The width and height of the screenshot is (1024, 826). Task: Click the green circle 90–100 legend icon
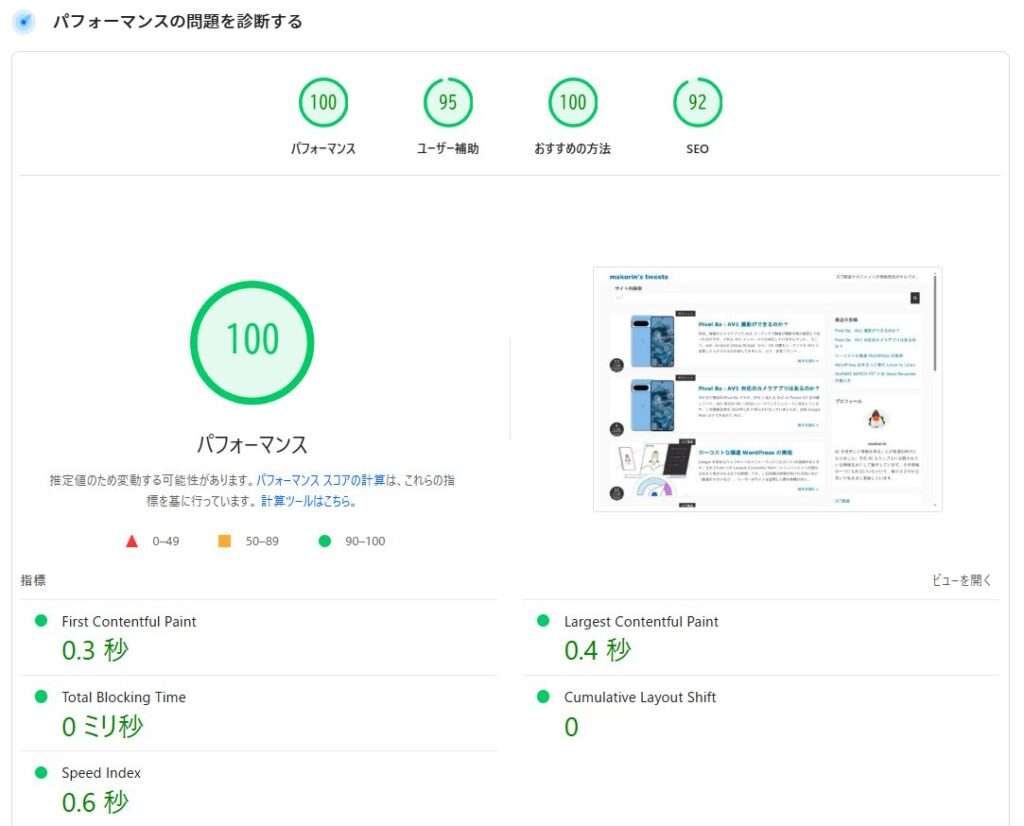coord(324,541)
